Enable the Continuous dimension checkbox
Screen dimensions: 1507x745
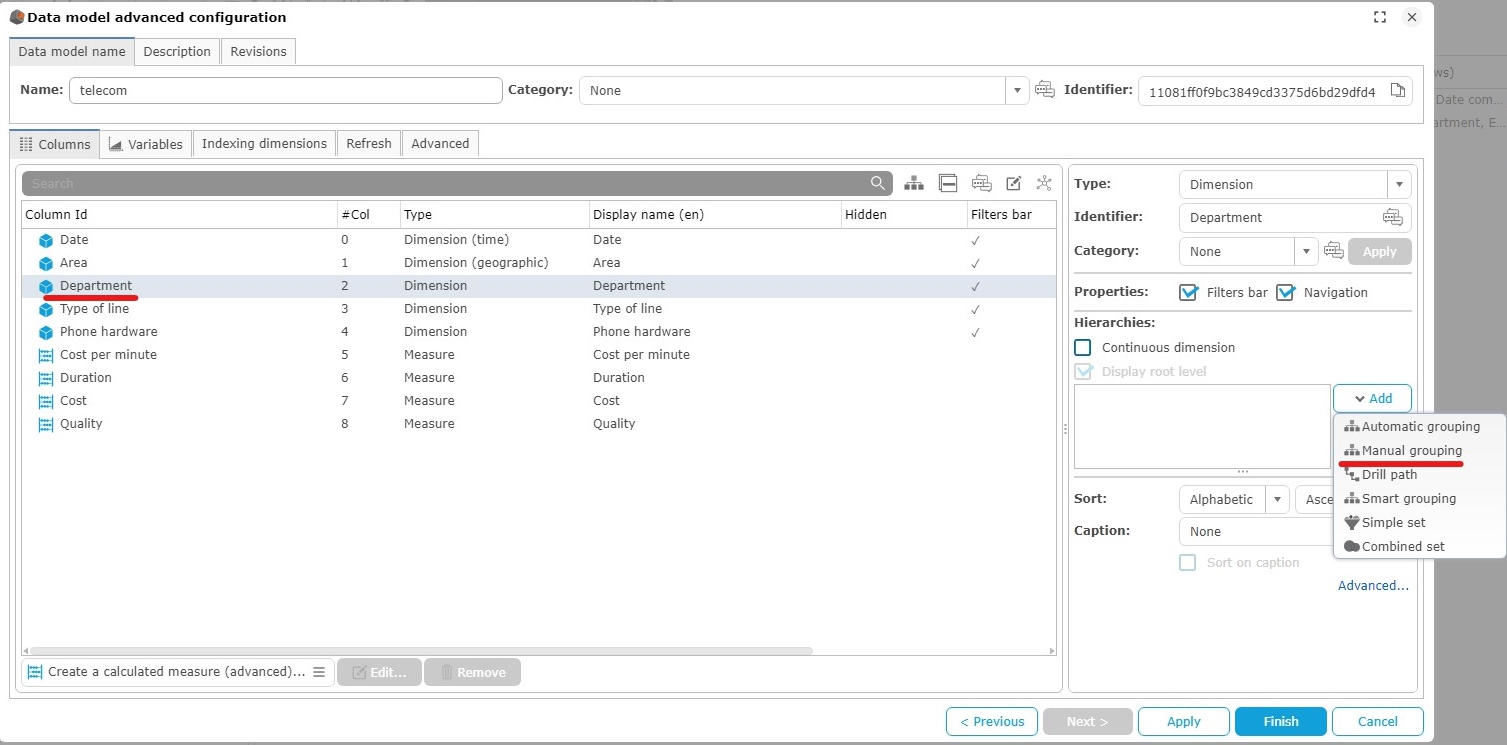tap(1082, 347)
